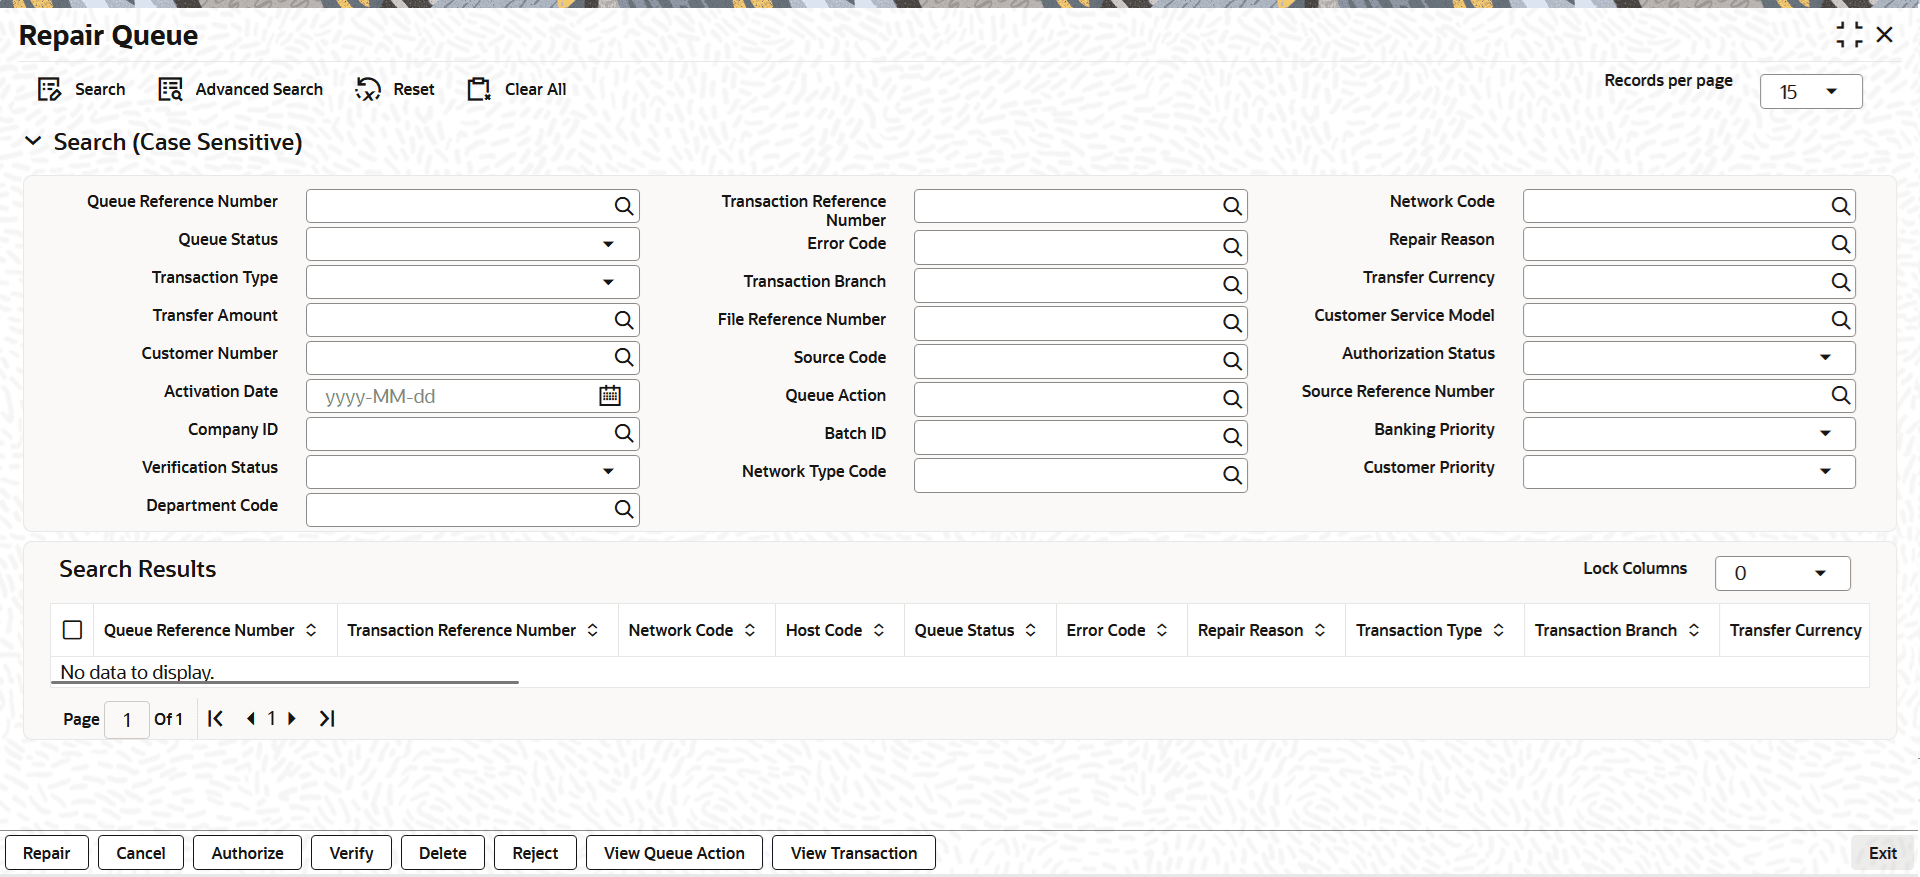Sort results by Queue Status column
1920x877 pixels.
(1030, 631)
